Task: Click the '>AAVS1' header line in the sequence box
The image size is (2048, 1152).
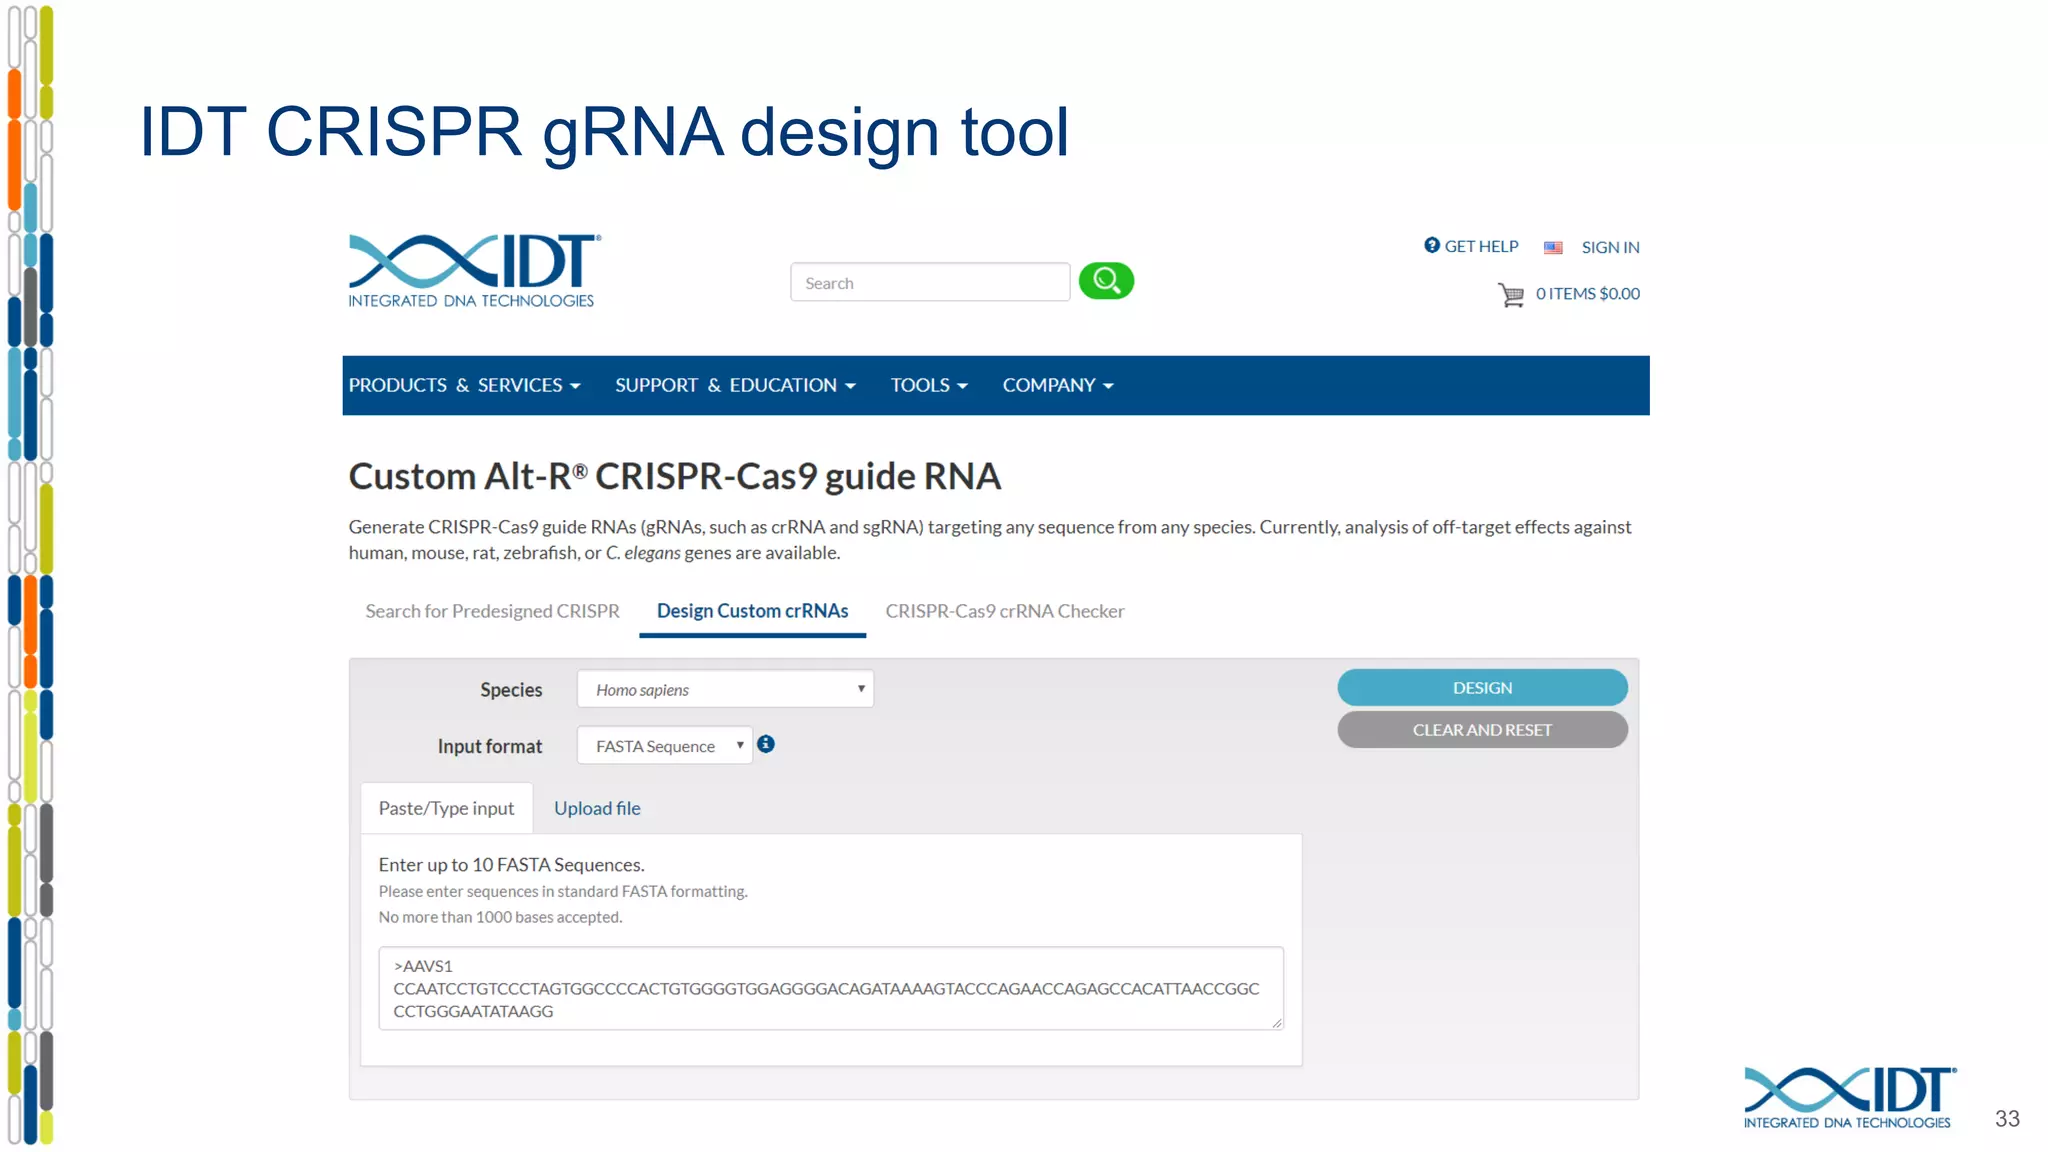Action: 422,966
